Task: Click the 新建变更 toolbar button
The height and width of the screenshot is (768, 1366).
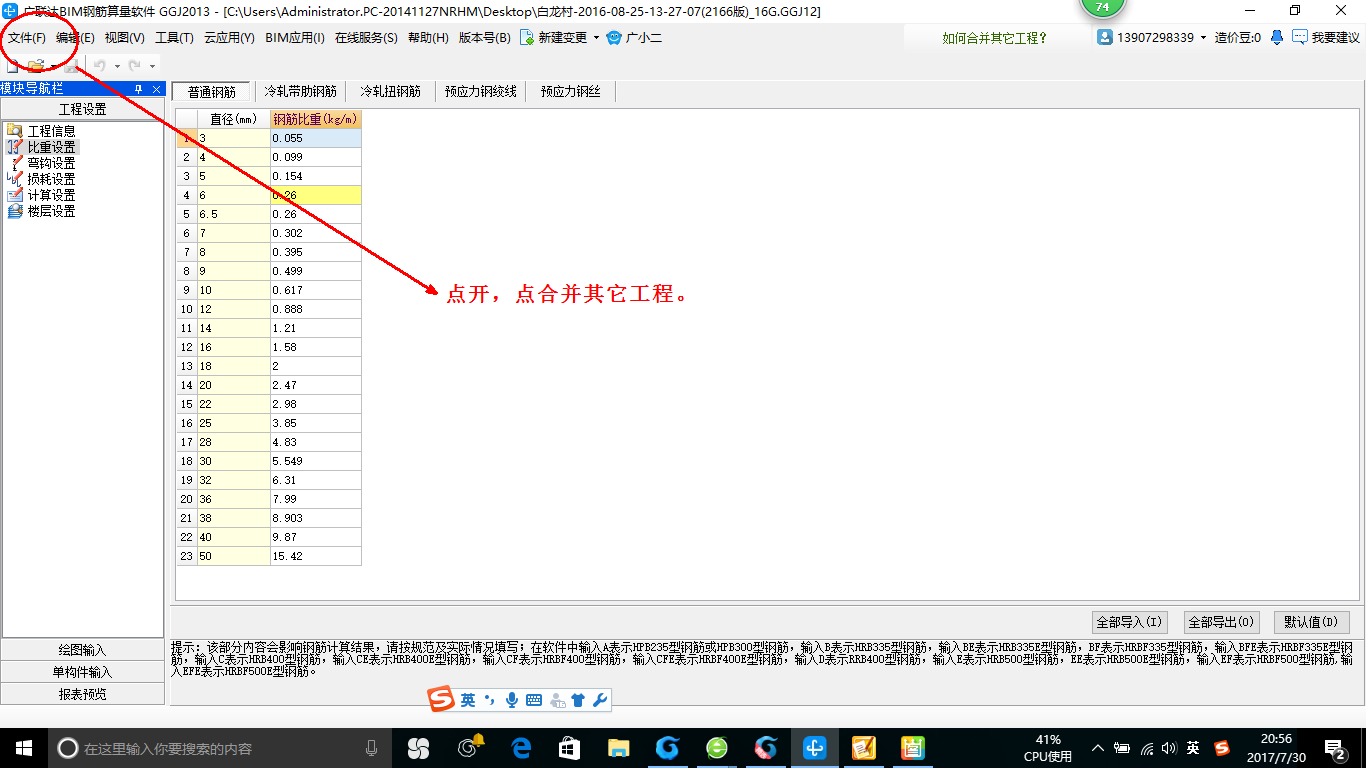Action: [554, 38]
